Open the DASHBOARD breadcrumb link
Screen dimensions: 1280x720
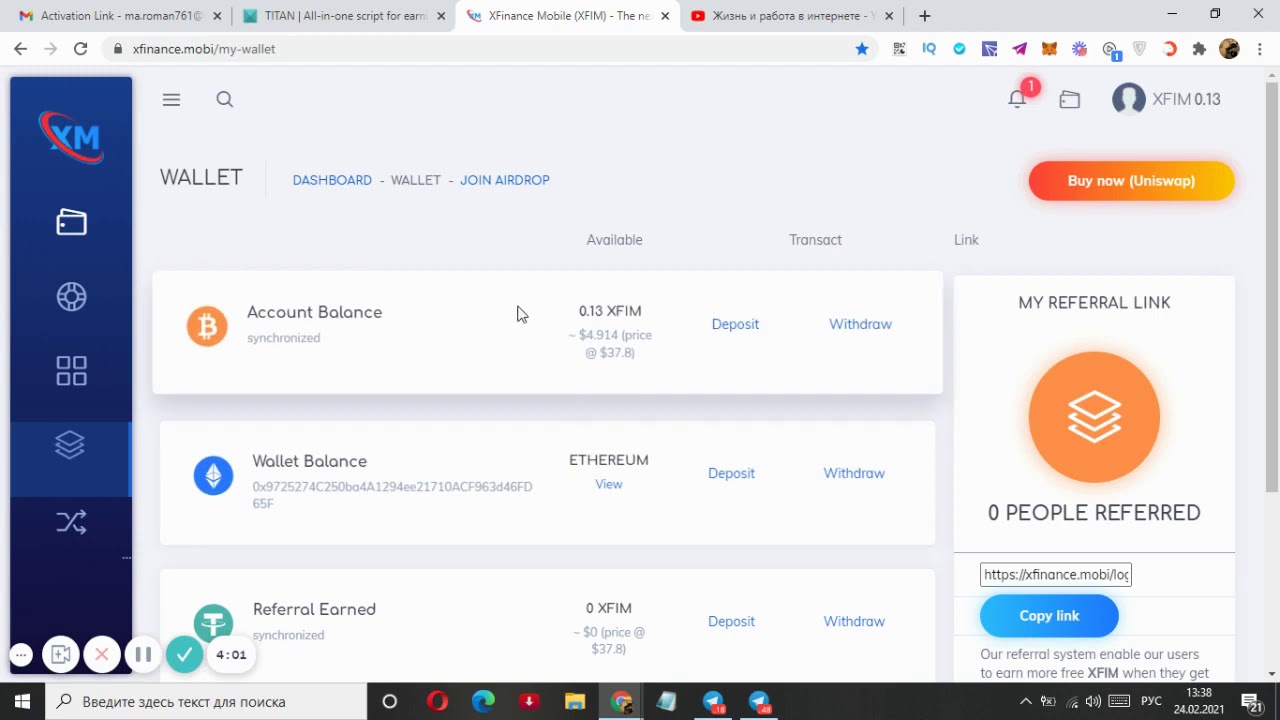(x=332, y=180)
